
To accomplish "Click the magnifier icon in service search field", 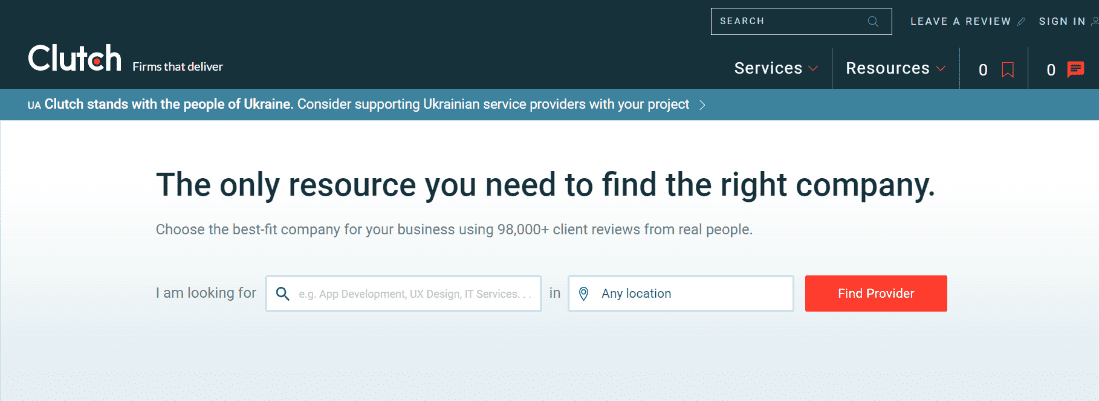I will pos(283,294).
